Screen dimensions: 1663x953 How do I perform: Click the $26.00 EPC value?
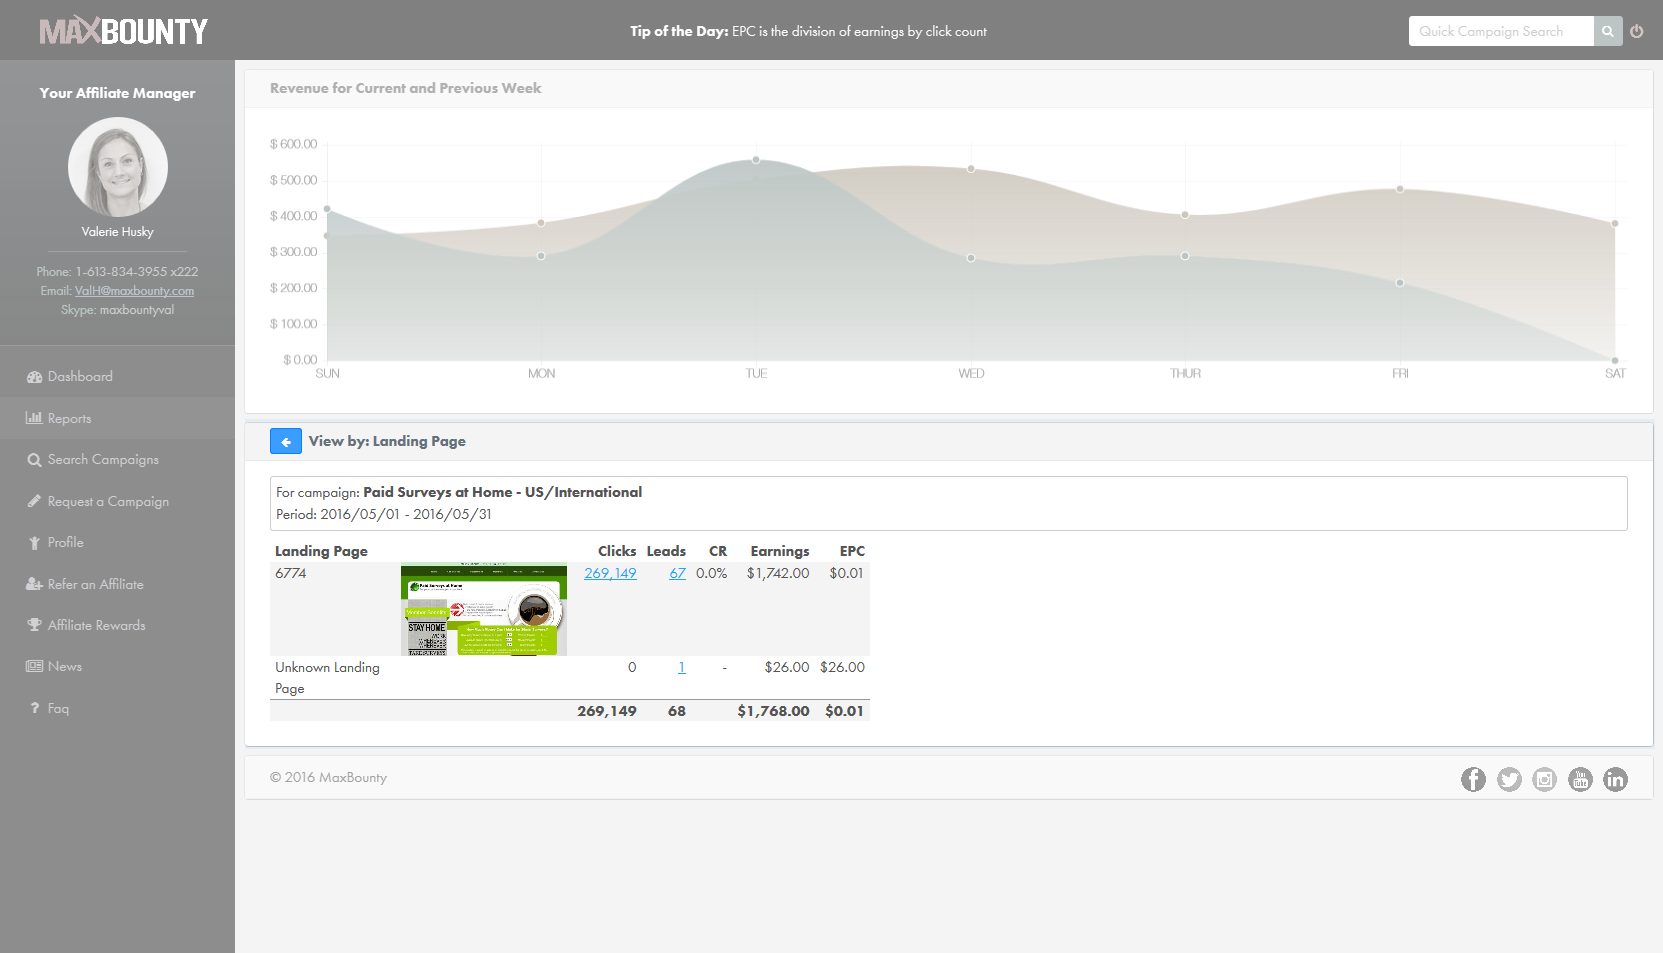tap(842, 667)
